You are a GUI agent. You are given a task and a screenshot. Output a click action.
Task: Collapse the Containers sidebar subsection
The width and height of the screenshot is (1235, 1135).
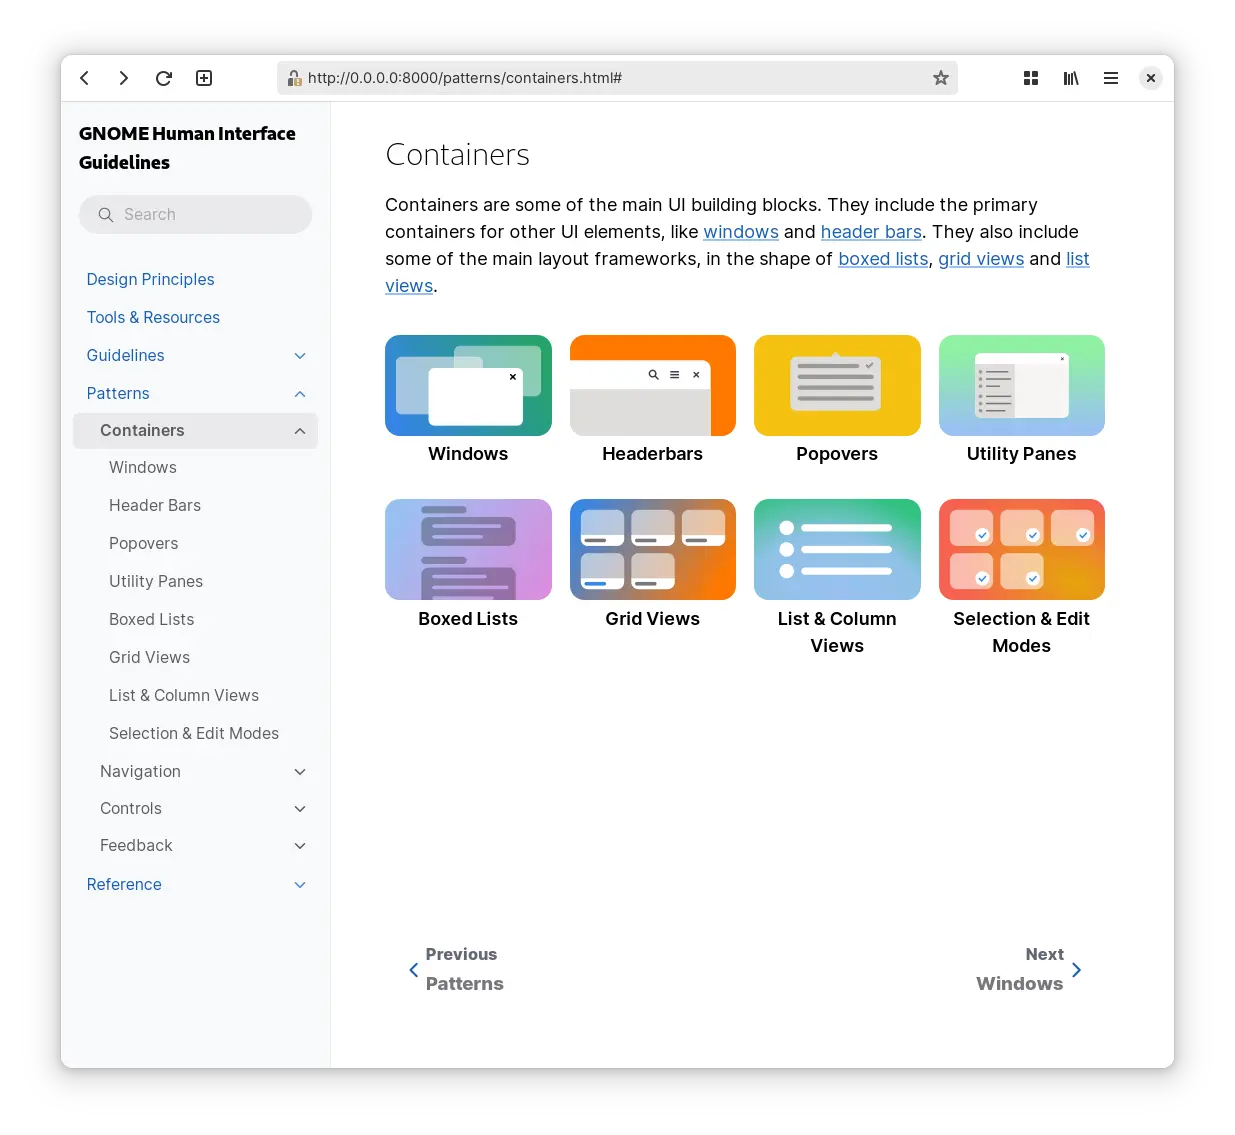tap(300, 431)
